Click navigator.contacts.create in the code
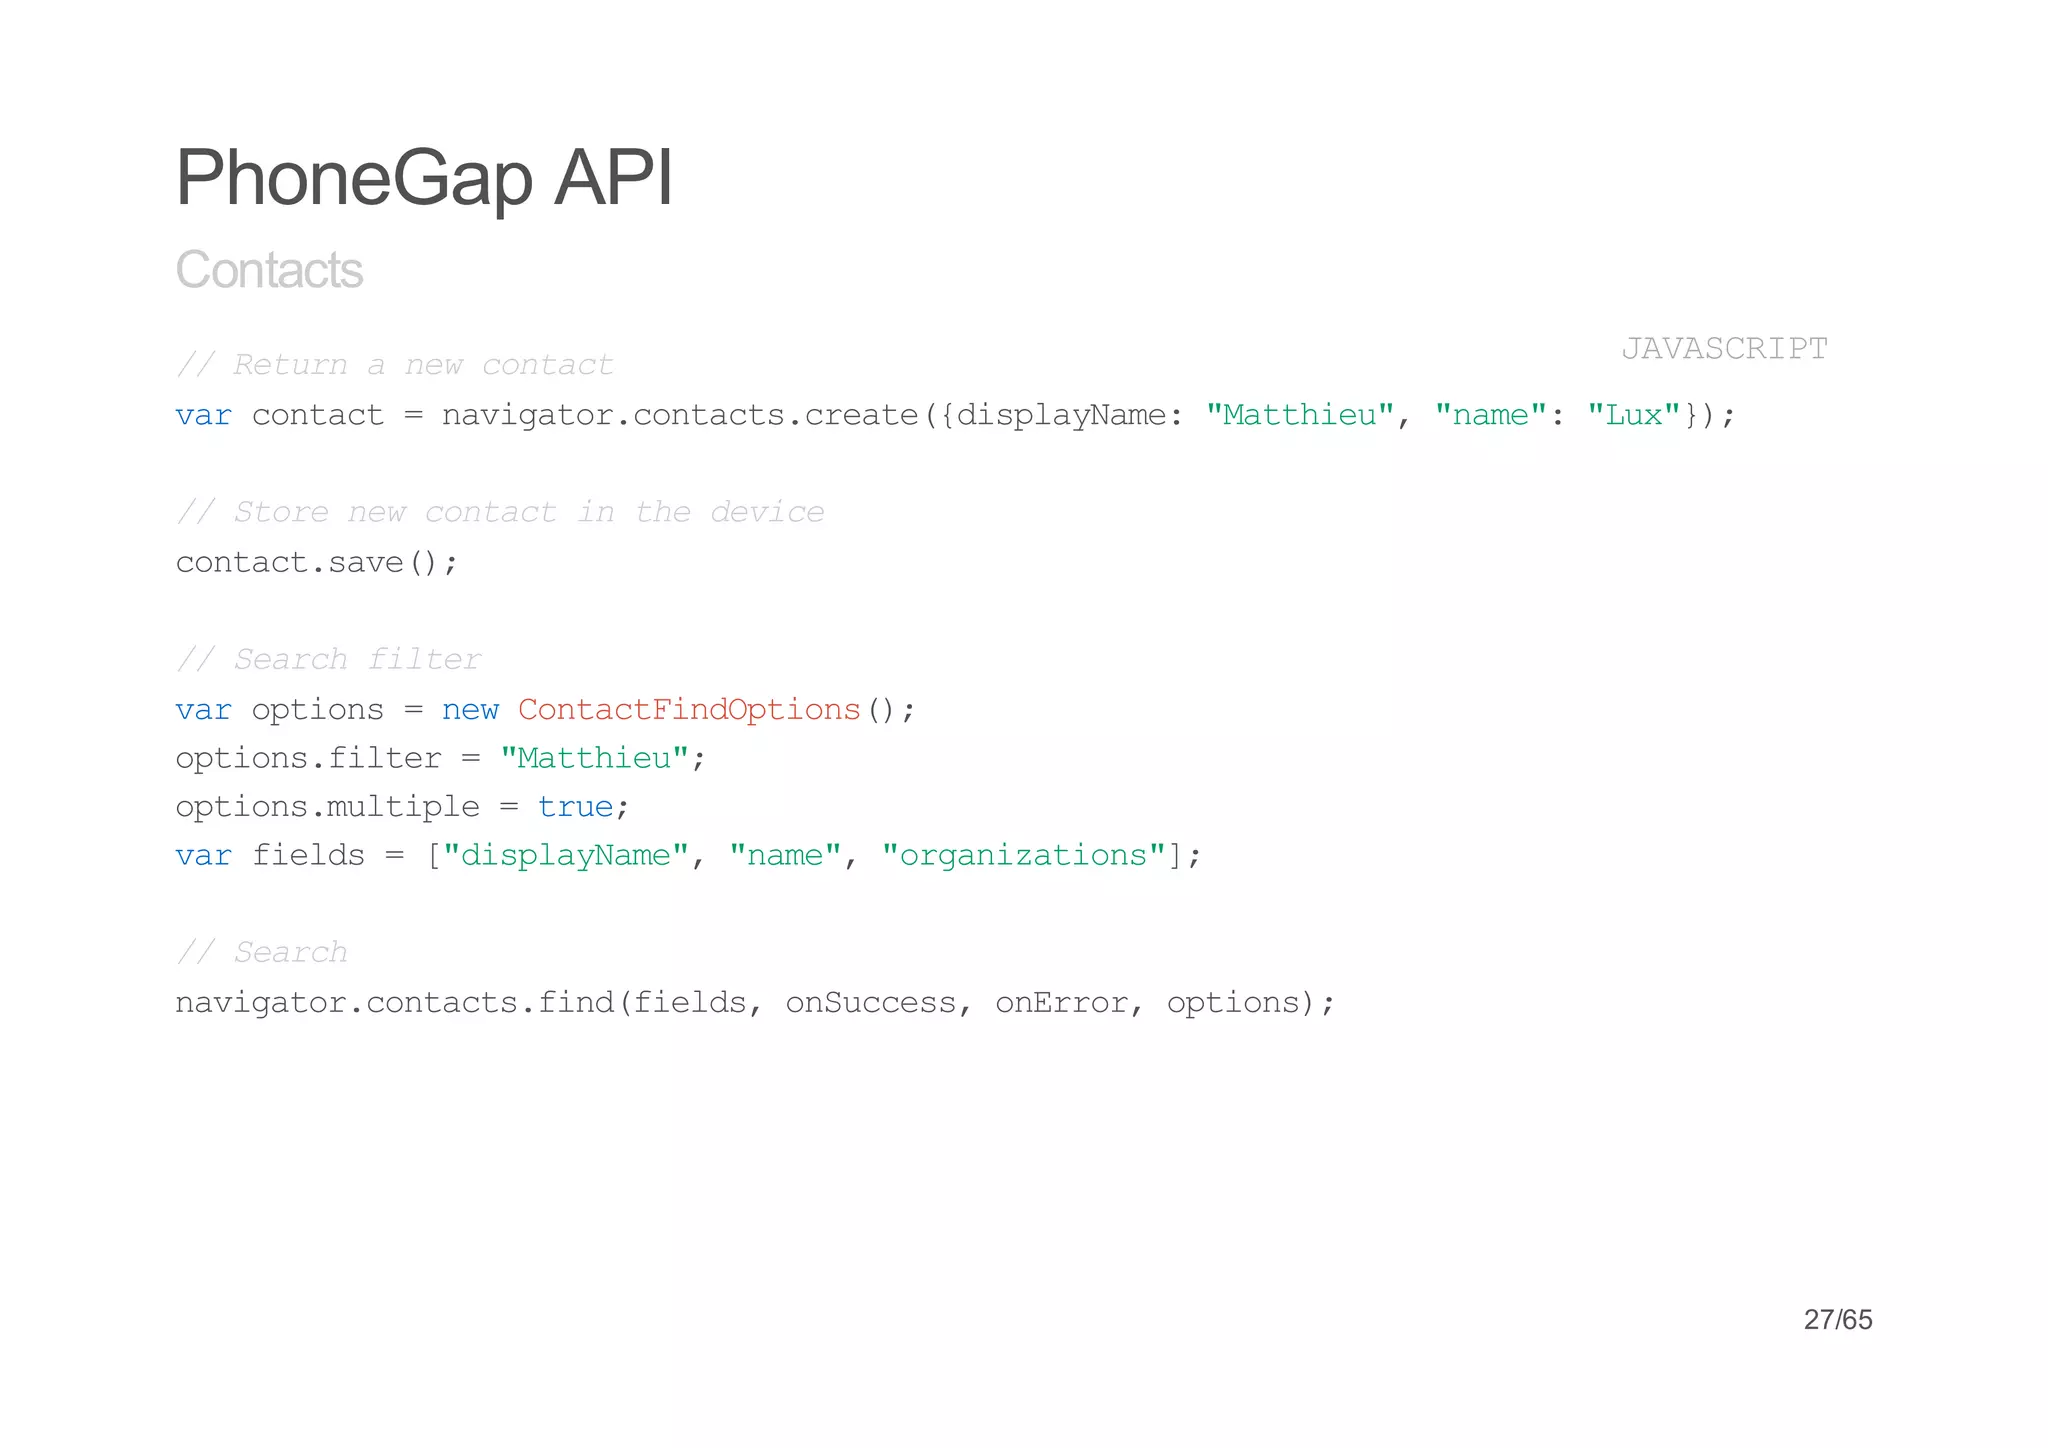2048x1448 pixels. (x=680, y=415)
